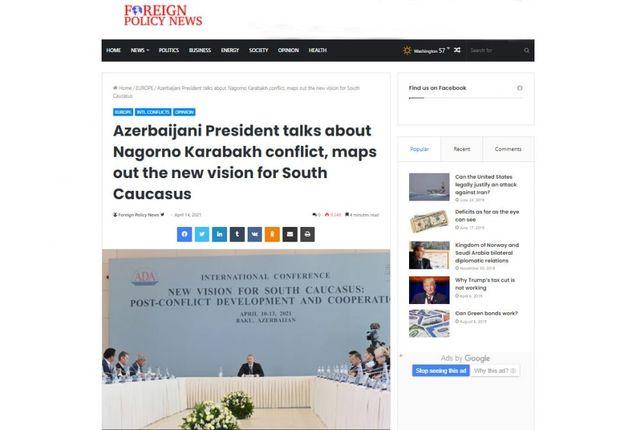This screenshot has height=430, width=620.
Task: Print the article using printer icon
Action: click(307, 235)
